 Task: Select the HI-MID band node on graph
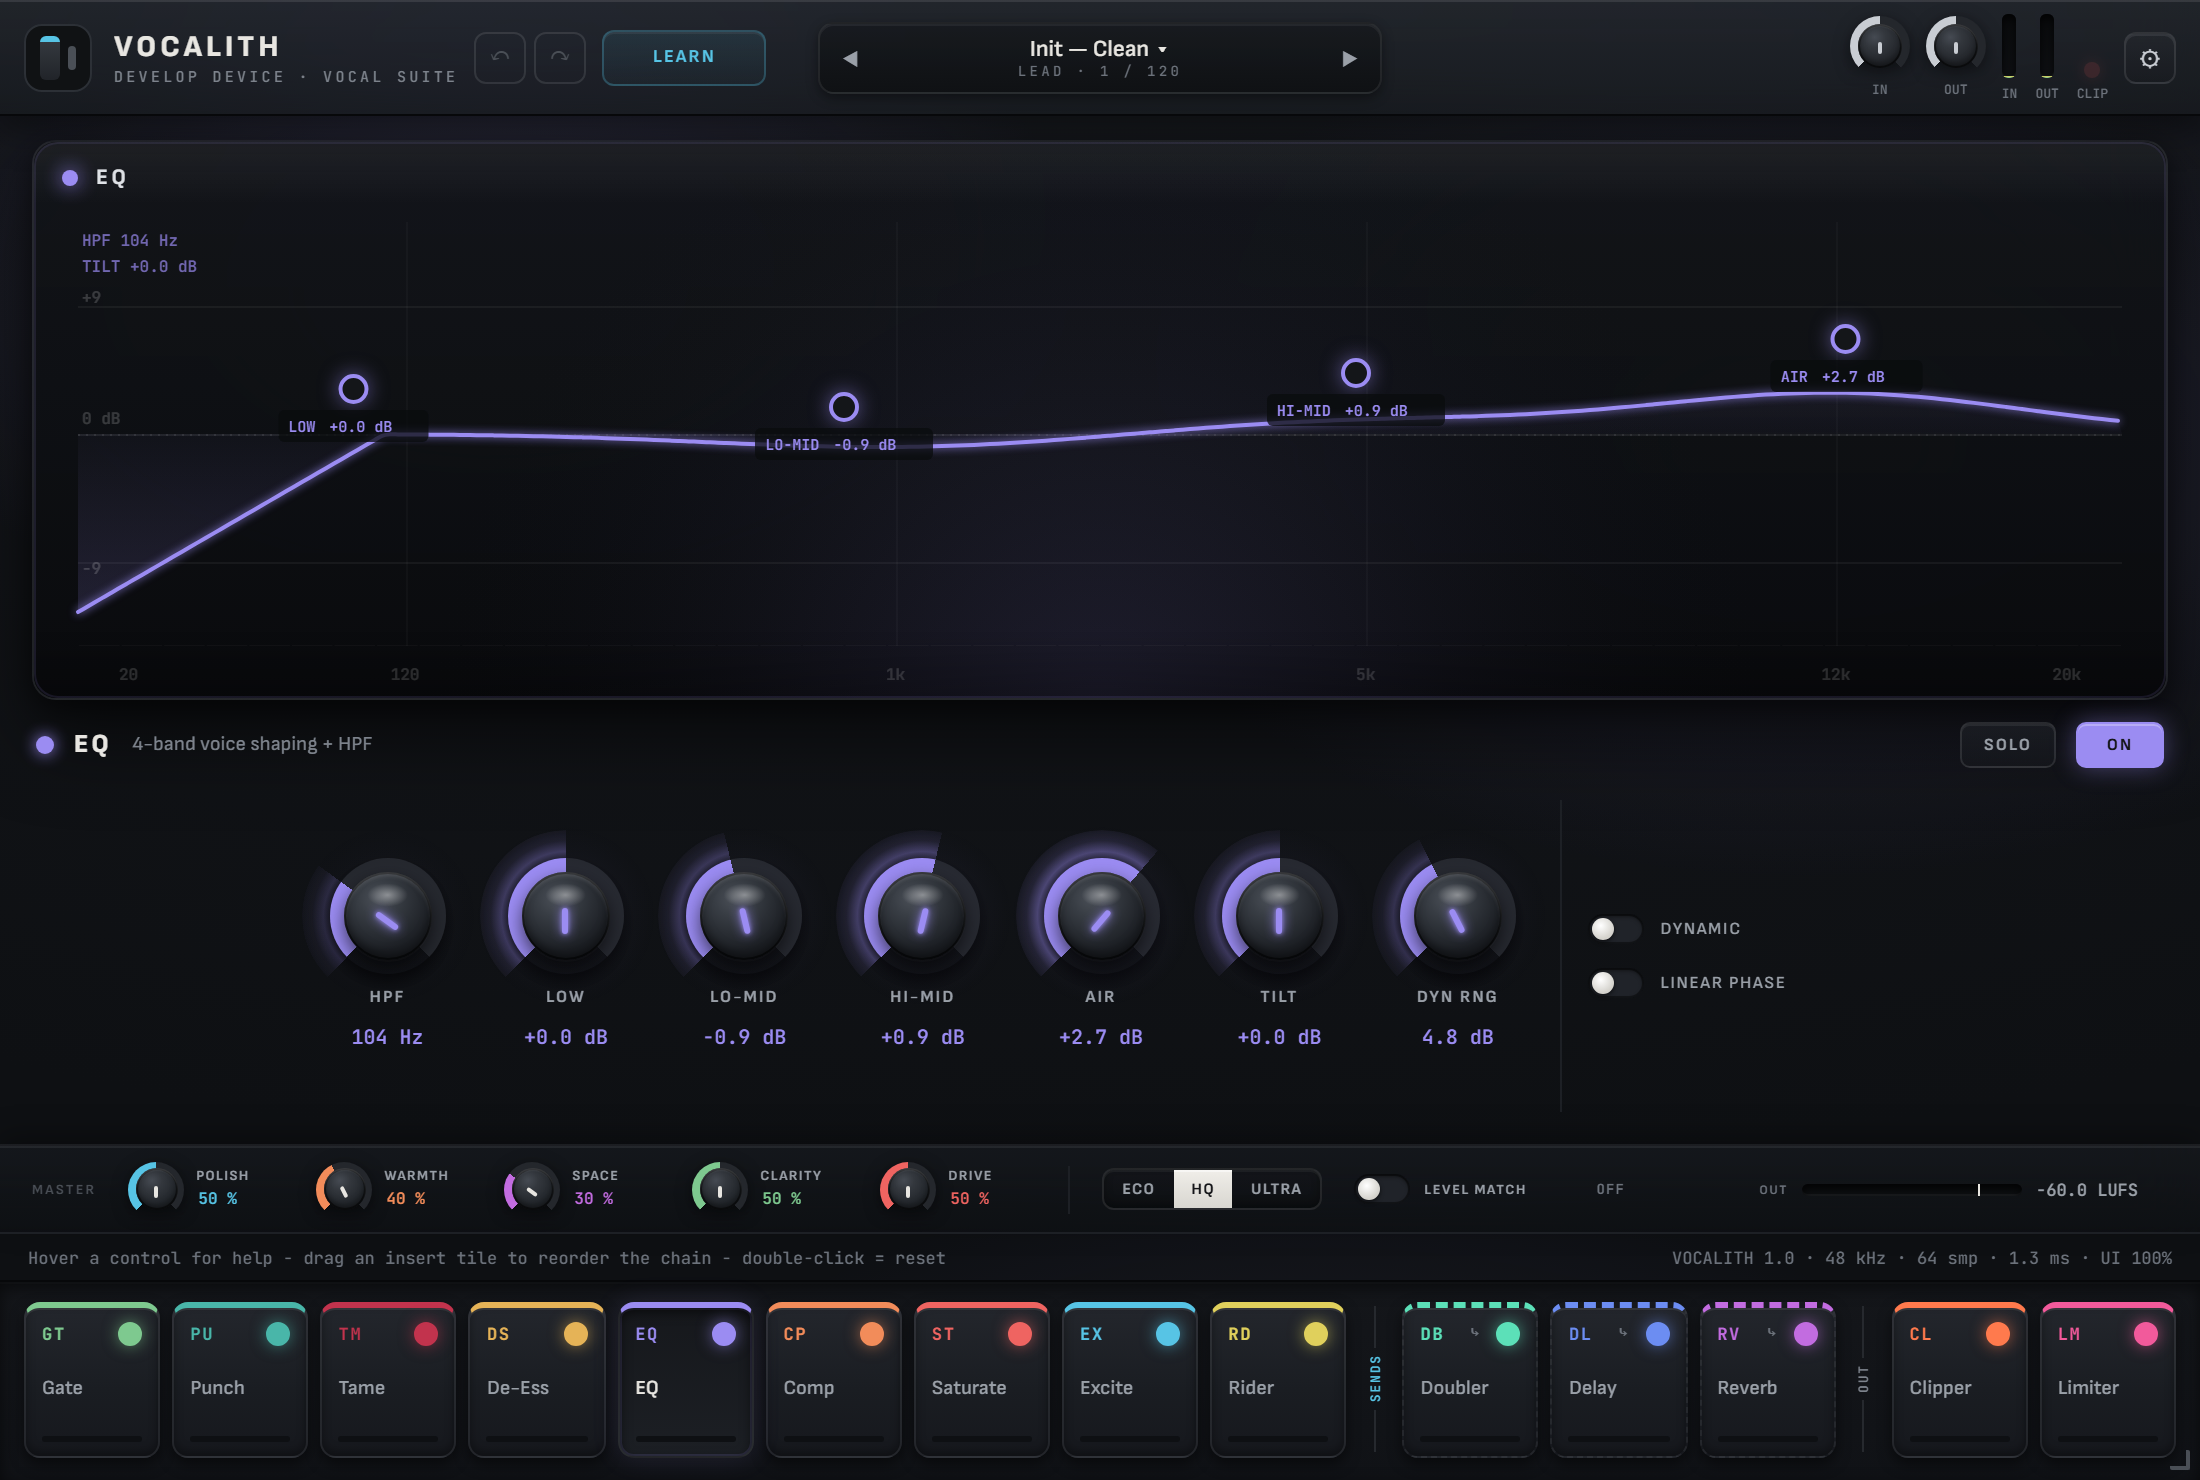click(1356, 372)
